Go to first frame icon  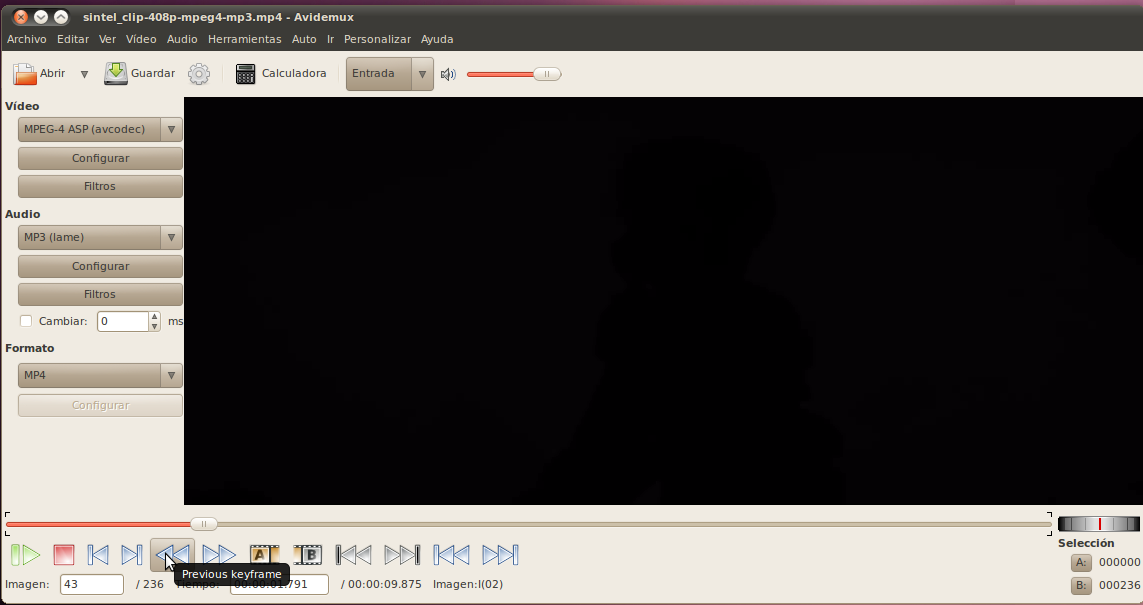coord(451,555)
